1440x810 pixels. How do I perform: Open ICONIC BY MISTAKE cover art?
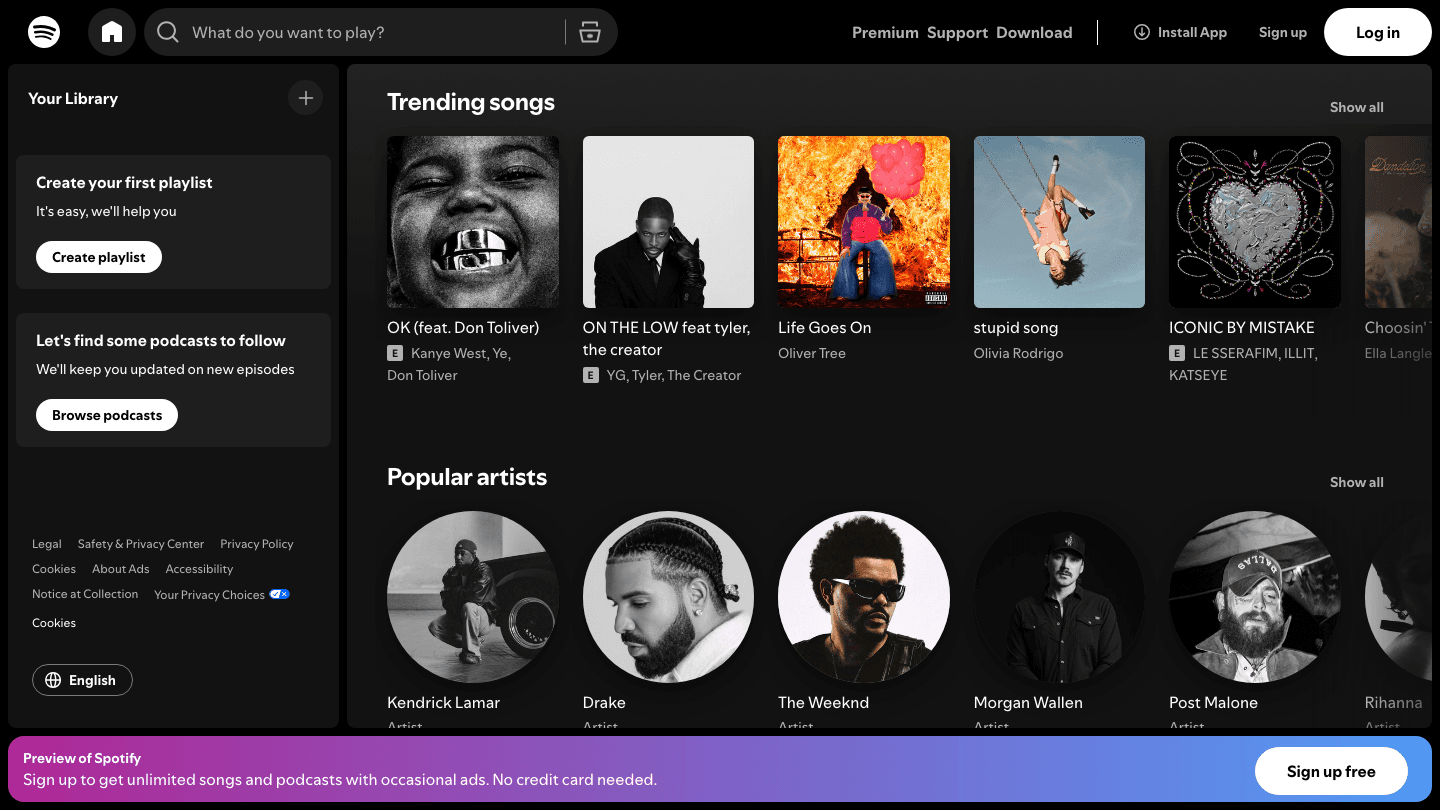[x=1255, y=222]
